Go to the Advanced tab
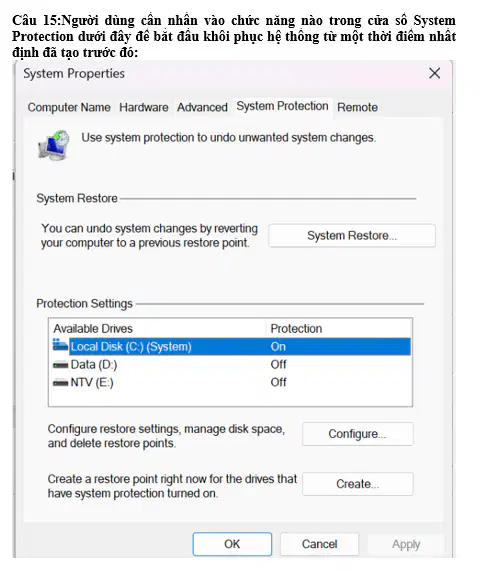Viewport: 485px width, 570px height. pyautogui.click(x=202, y=107)
